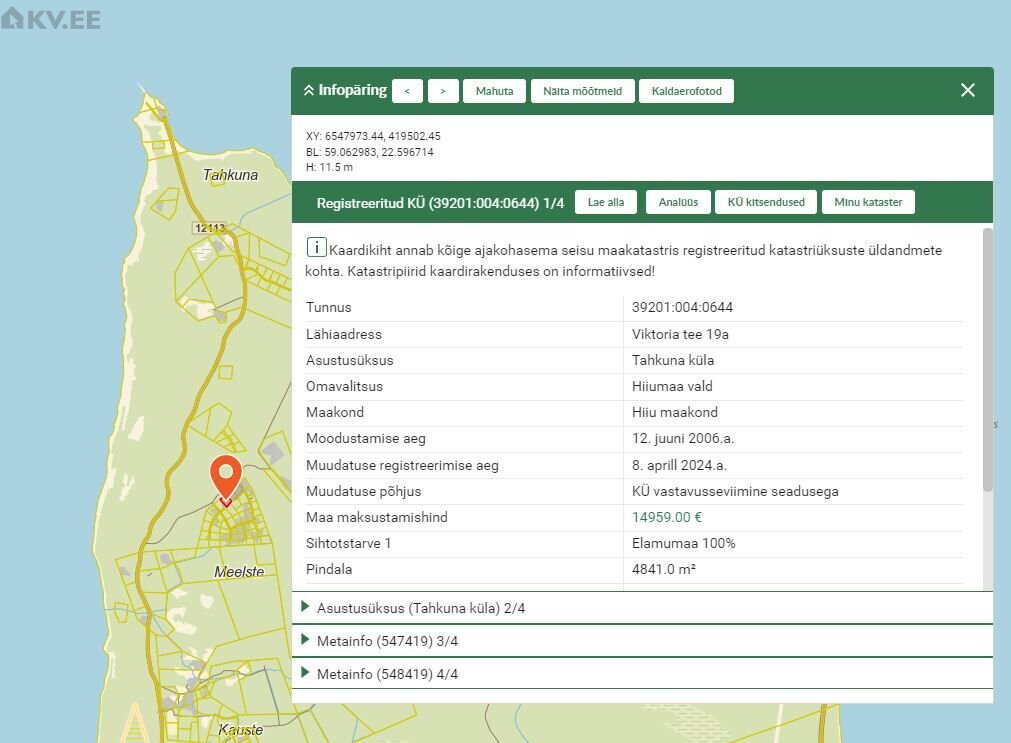Expand Metainfo (548419) 4/4 section

point(387,674)
